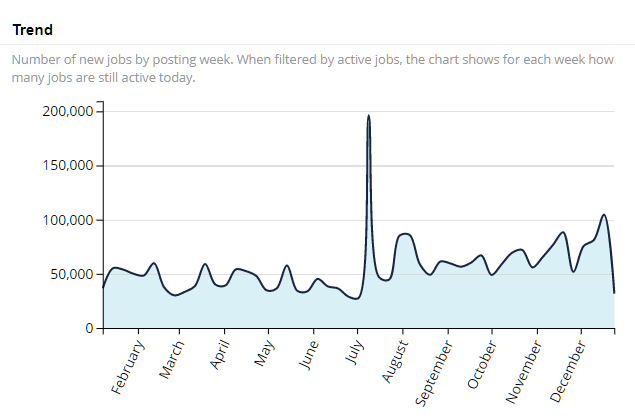This screenshot has width=635, height=419.
Task: Click the tall July spike peak
Action: (369, 116)
